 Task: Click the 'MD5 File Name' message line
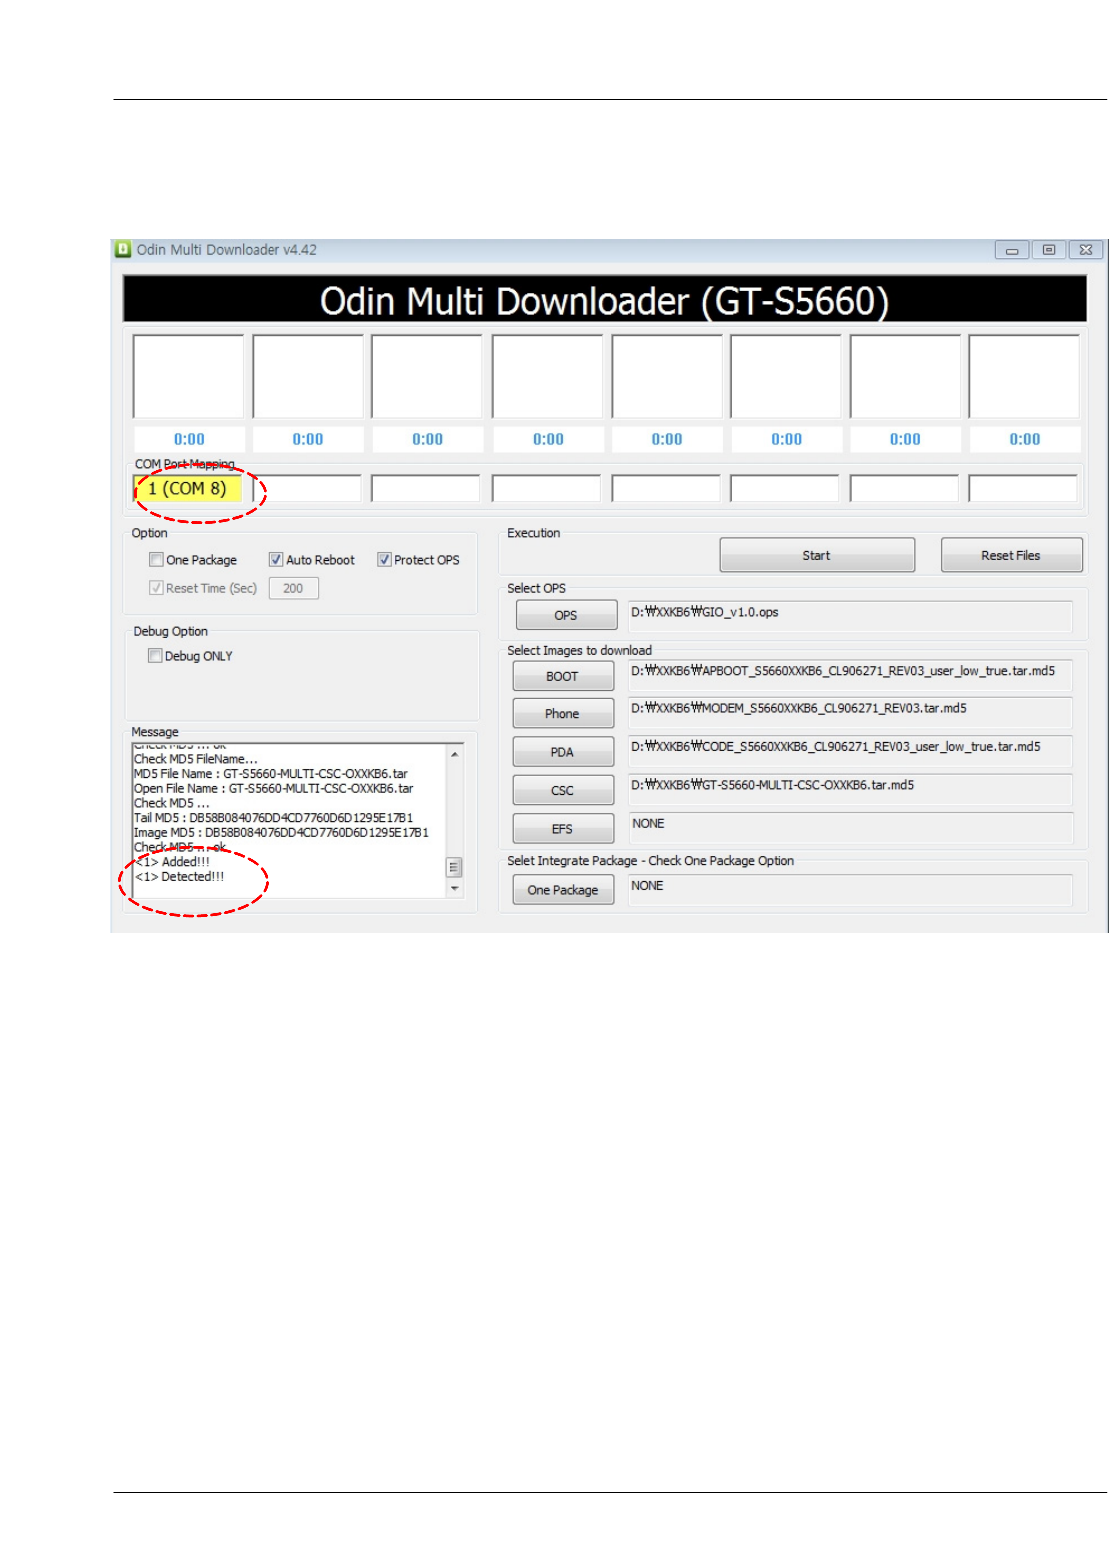(x=271, y=774)
